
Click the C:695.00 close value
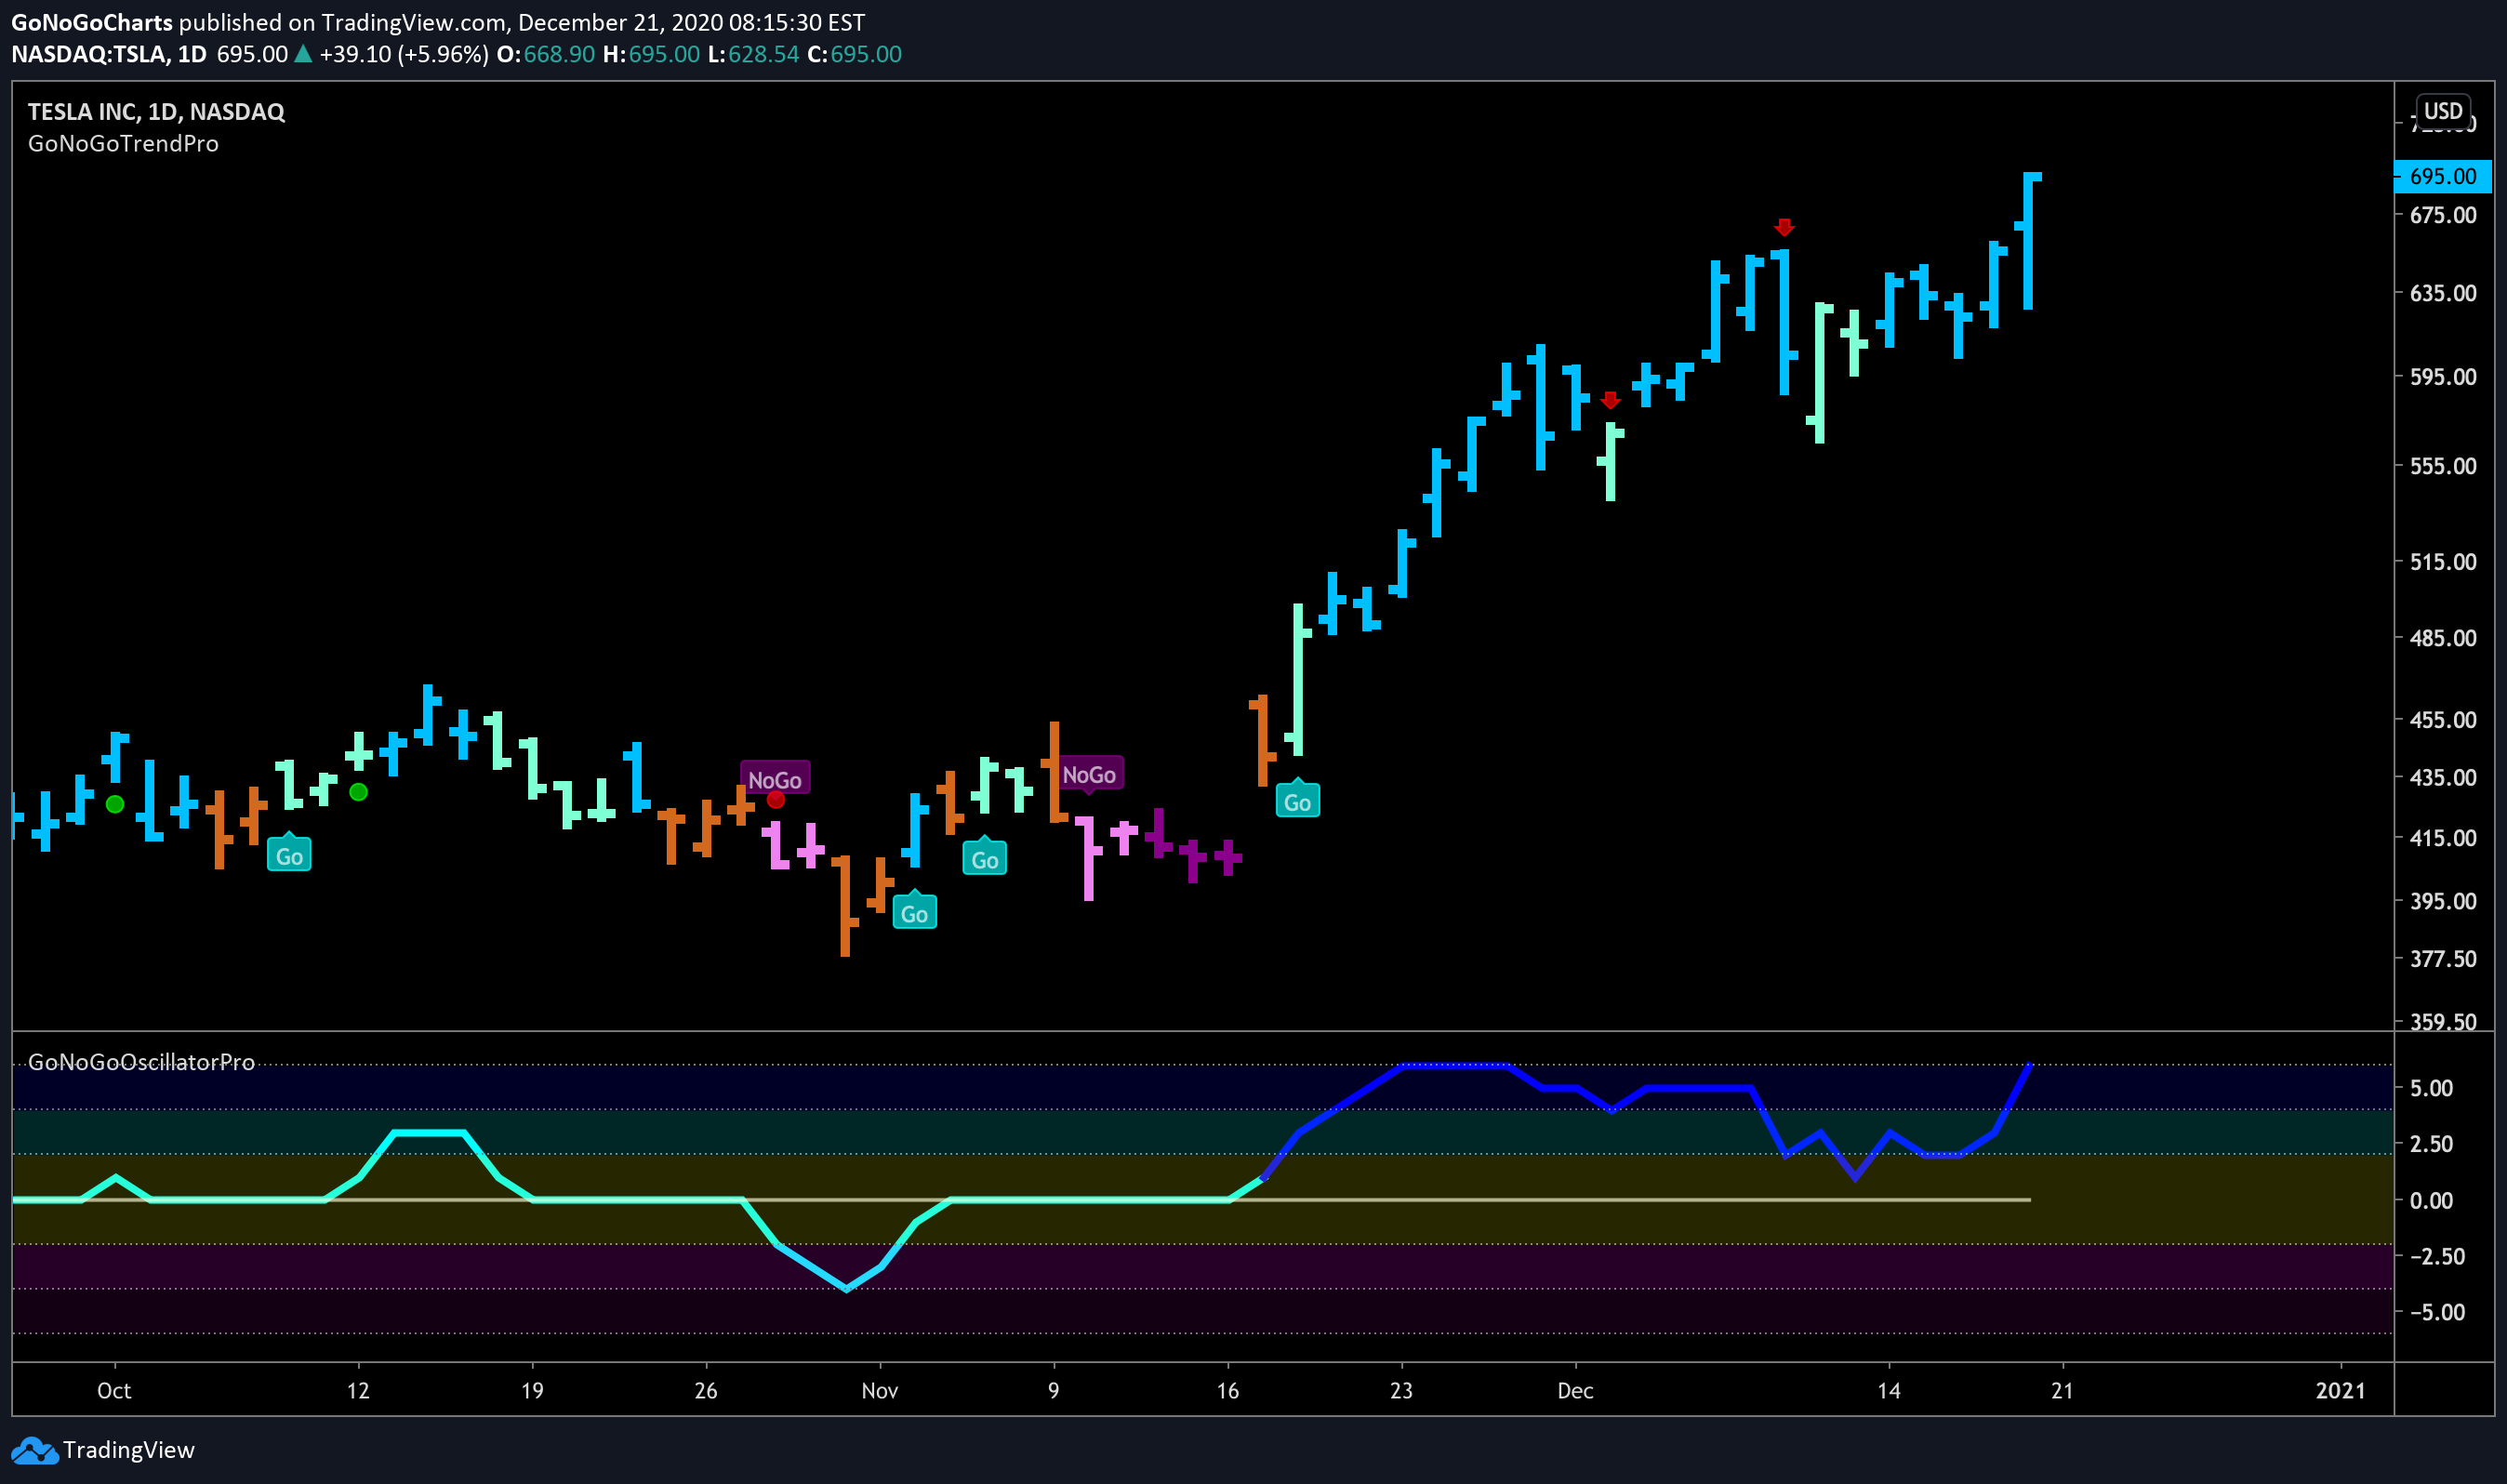[854, 54]
